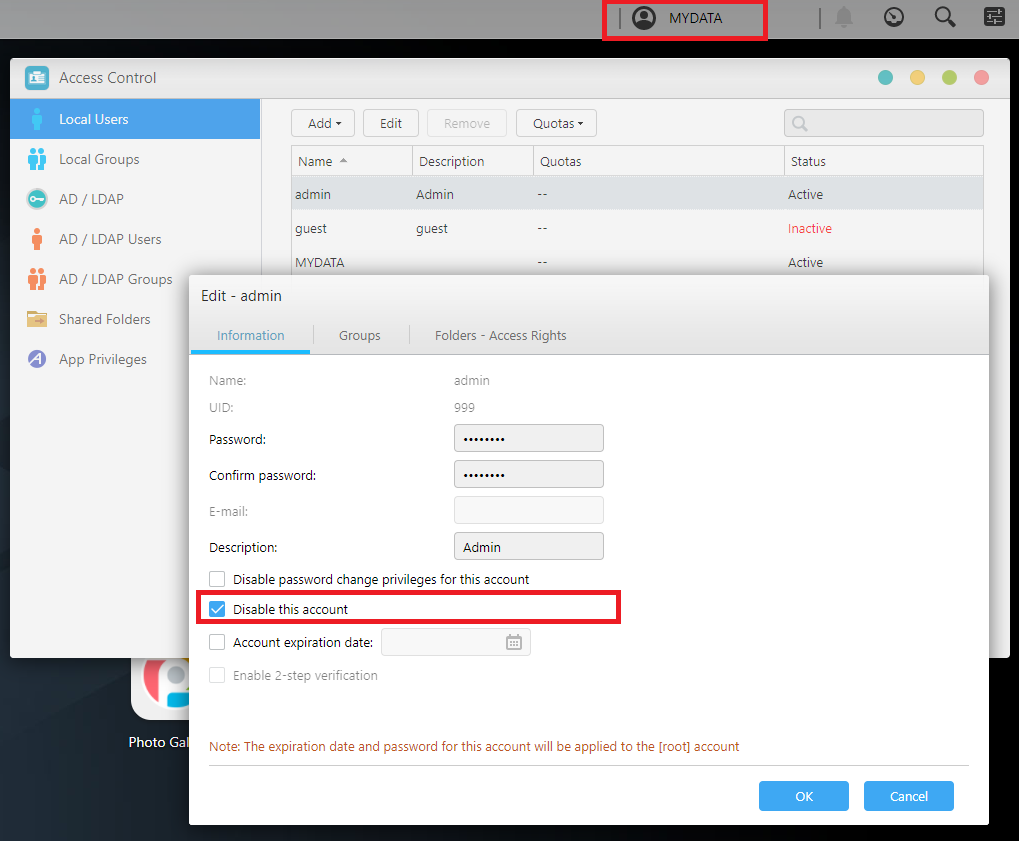Switch to the Groups tab

359,335
